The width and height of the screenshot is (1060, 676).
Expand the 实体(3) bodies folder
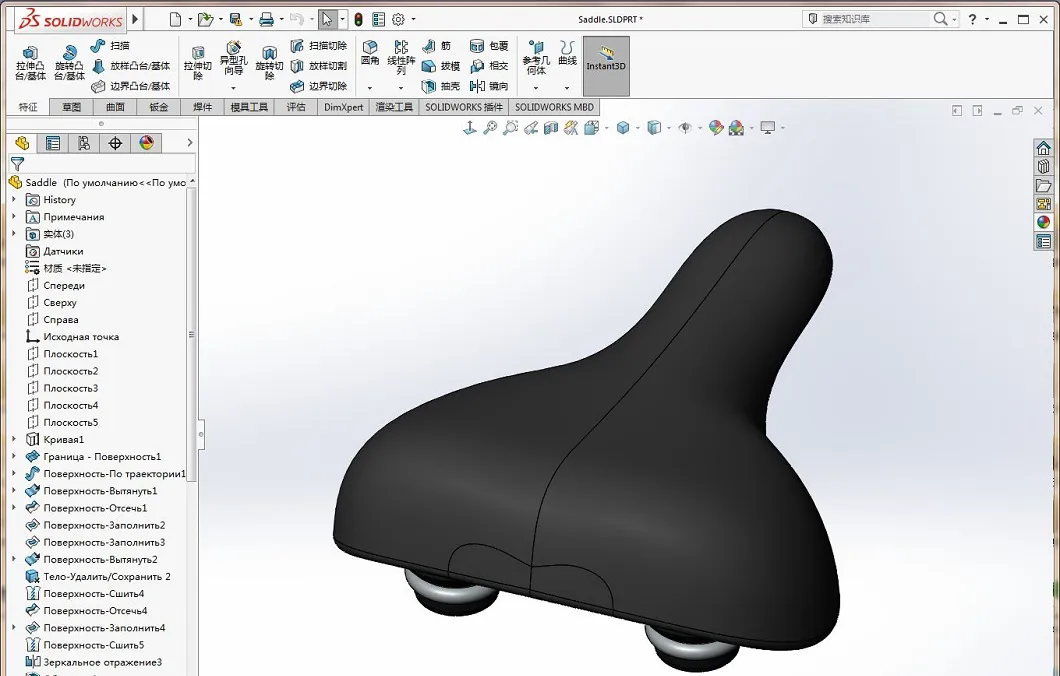(14, 234)
